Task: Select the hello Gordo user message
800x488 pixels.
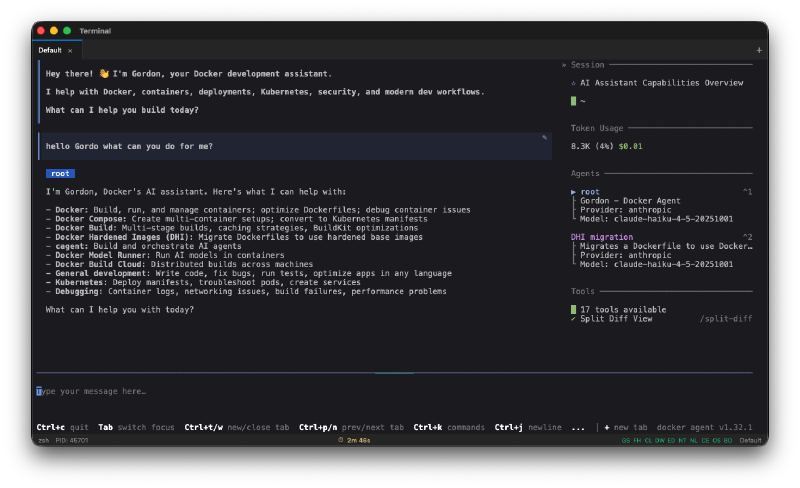Action: click(x=295, y=147)
